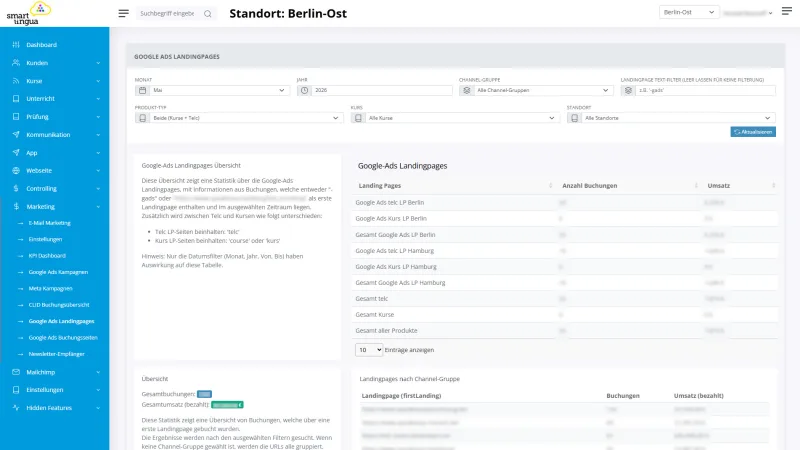The width and height of the screenshot is (800, 450).
Task: Click the Landingpage text-filter icon
Action: 628,90
